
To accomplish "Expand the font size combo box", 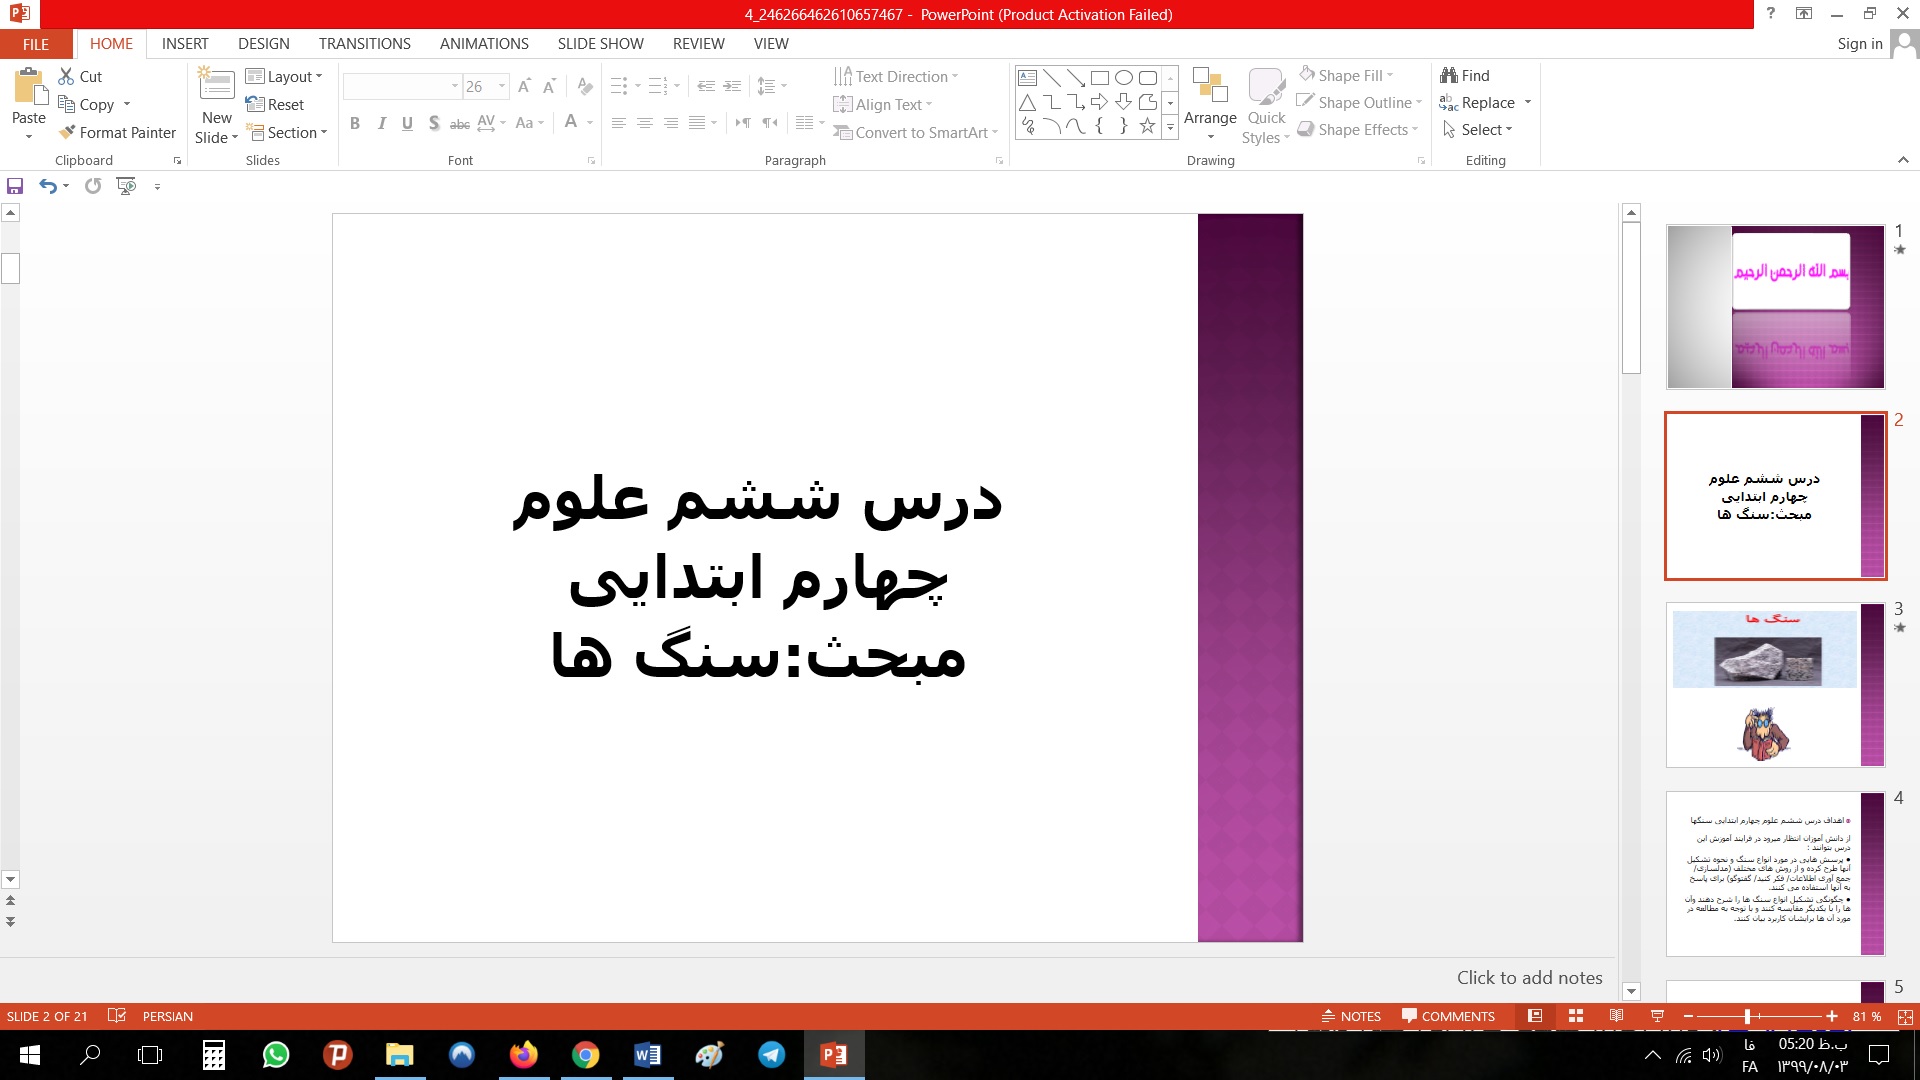I will pos(502,86).
